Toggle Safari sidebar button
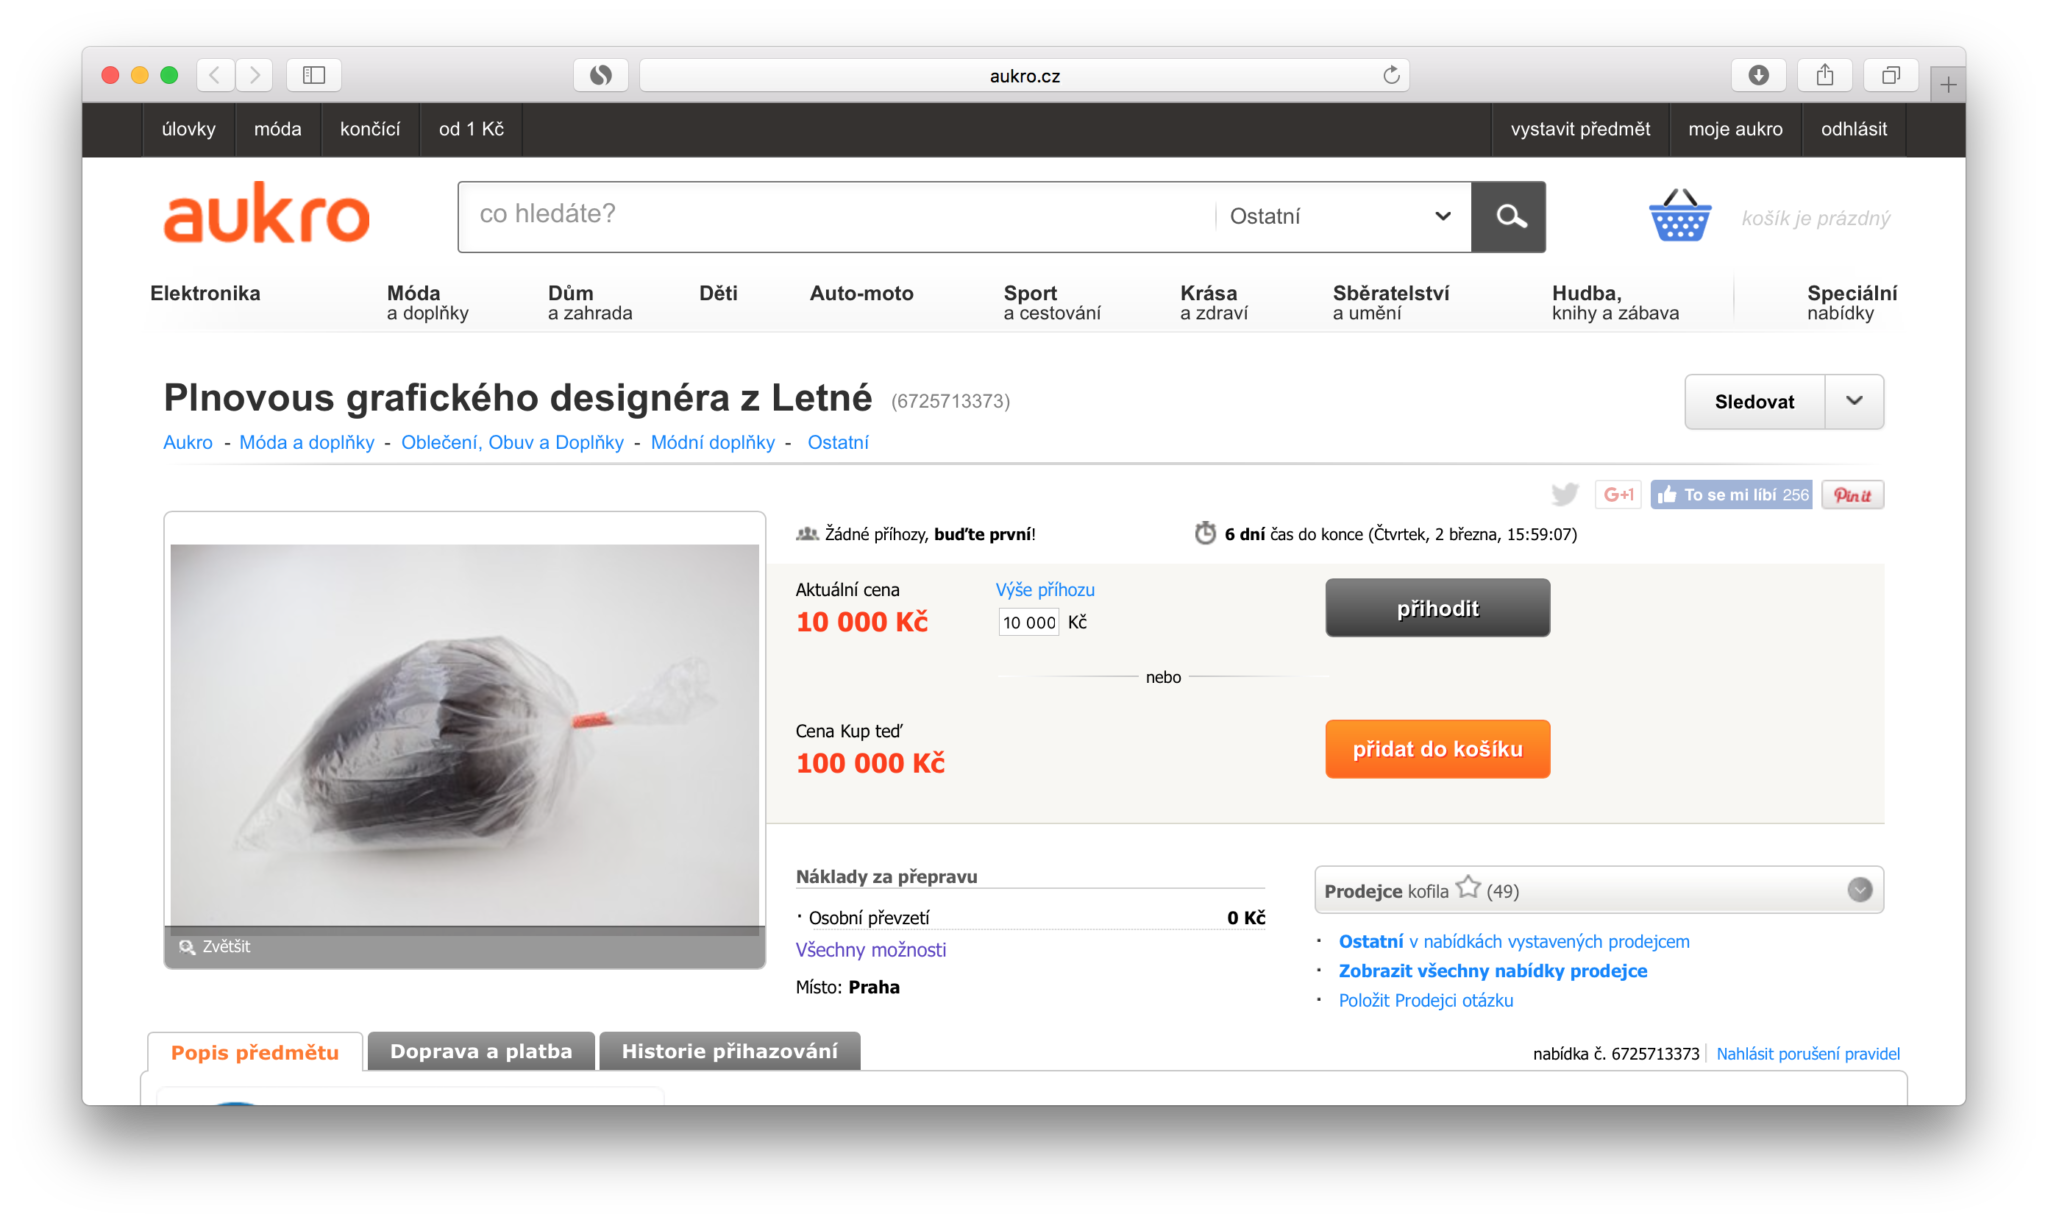This screenshot has height=1223, width=2048. pos(314,75)
